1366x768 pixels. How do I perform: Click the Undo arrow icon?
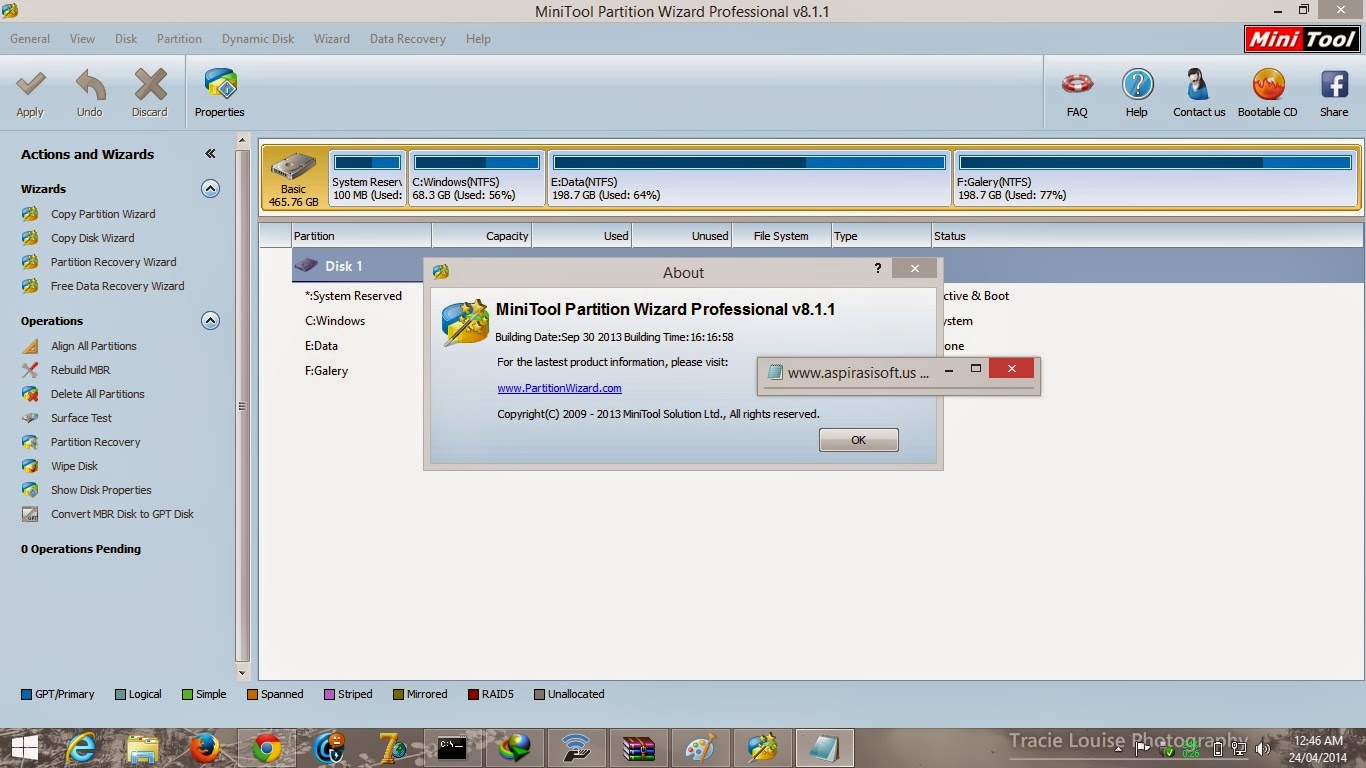pos(90,85)
